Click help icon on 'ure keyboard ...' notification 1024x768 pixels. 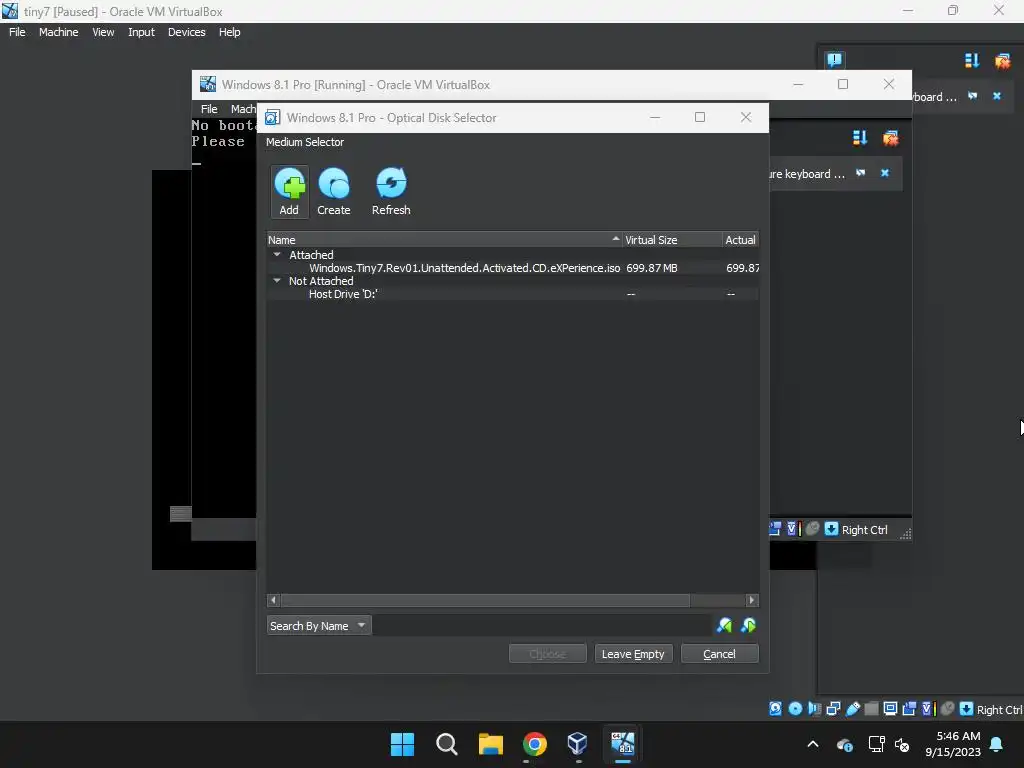[x=861, y=173]
